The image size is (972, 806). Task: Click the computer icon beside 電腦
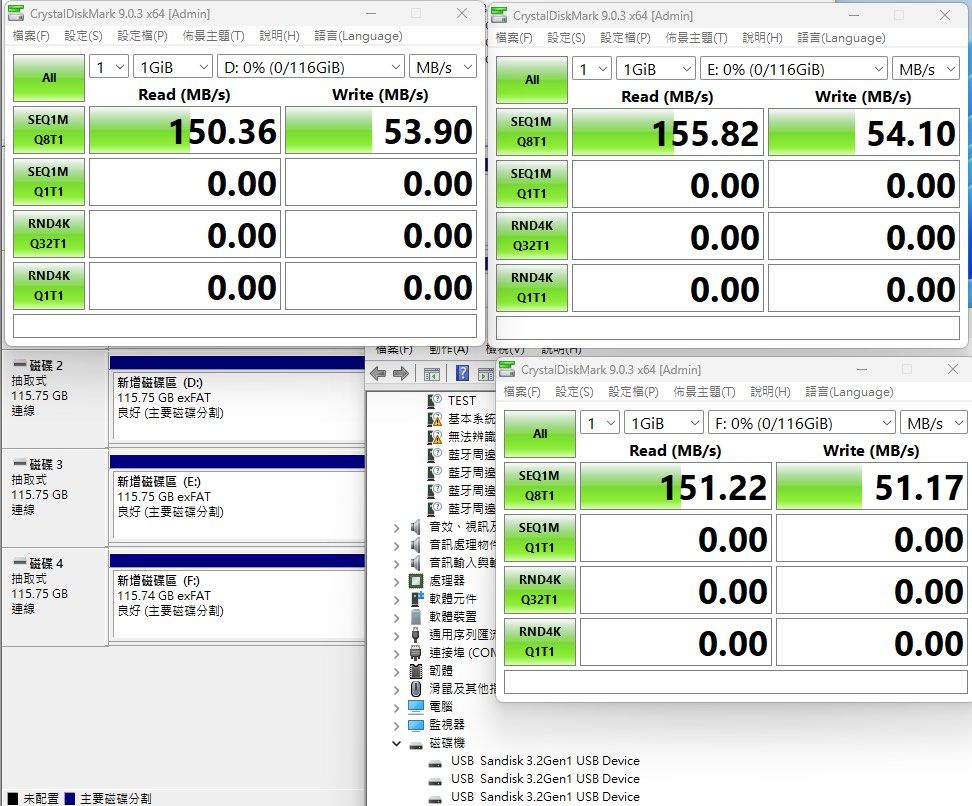(416, 706)
